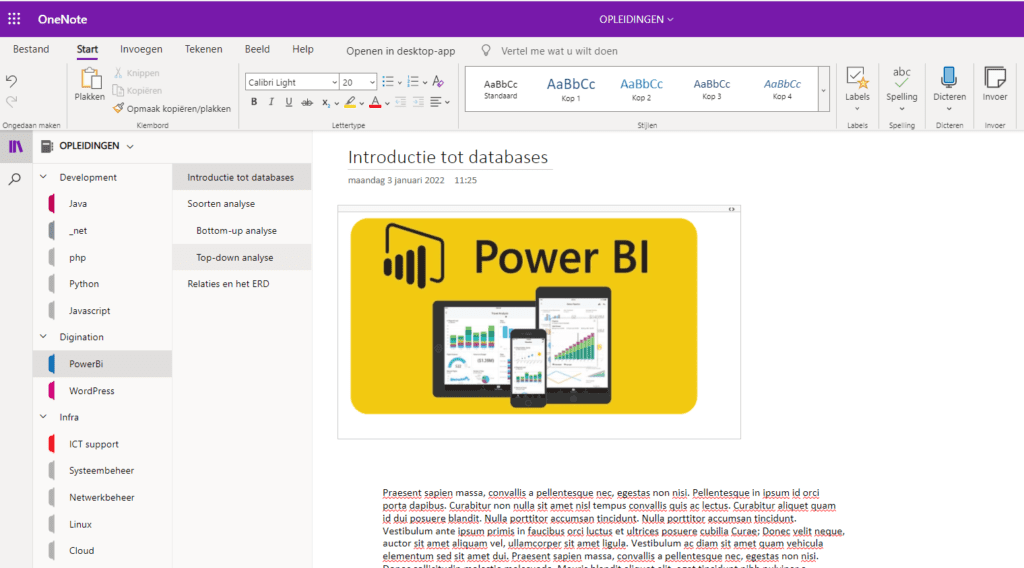Apply the Kop 1 style

(571, 89)
